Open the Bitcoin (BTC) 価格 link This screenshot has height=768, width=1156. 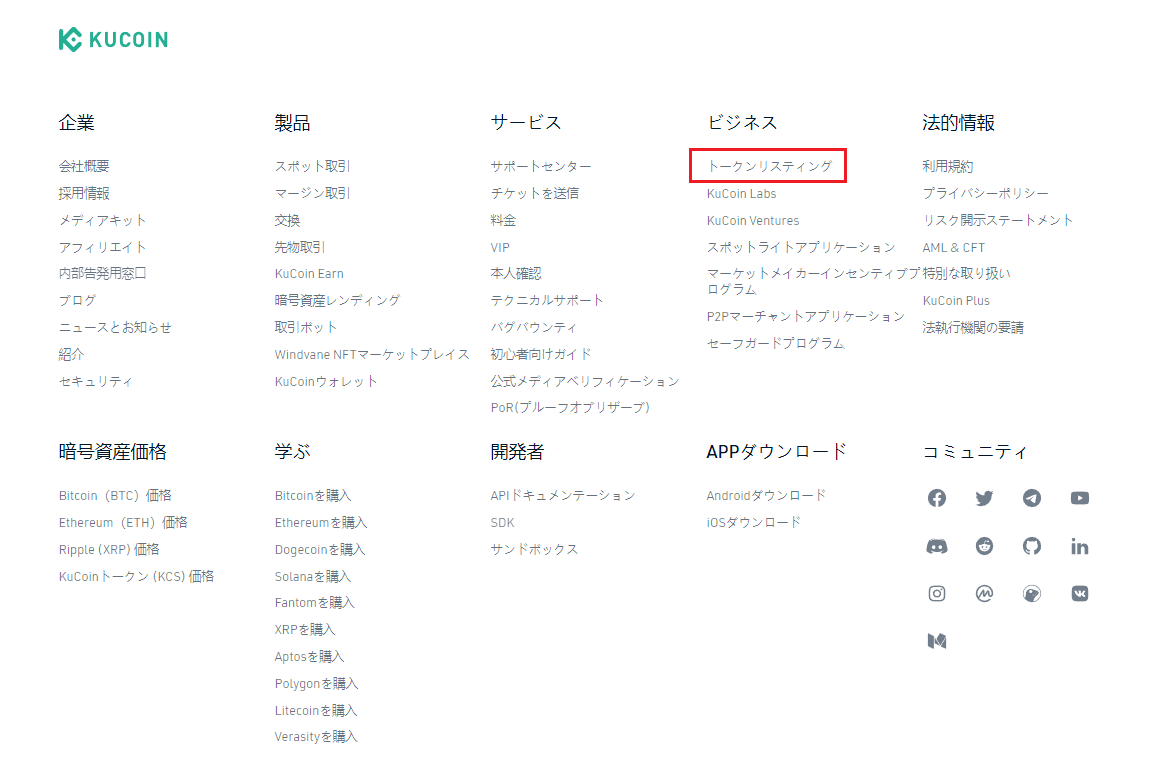click(115, 495)
